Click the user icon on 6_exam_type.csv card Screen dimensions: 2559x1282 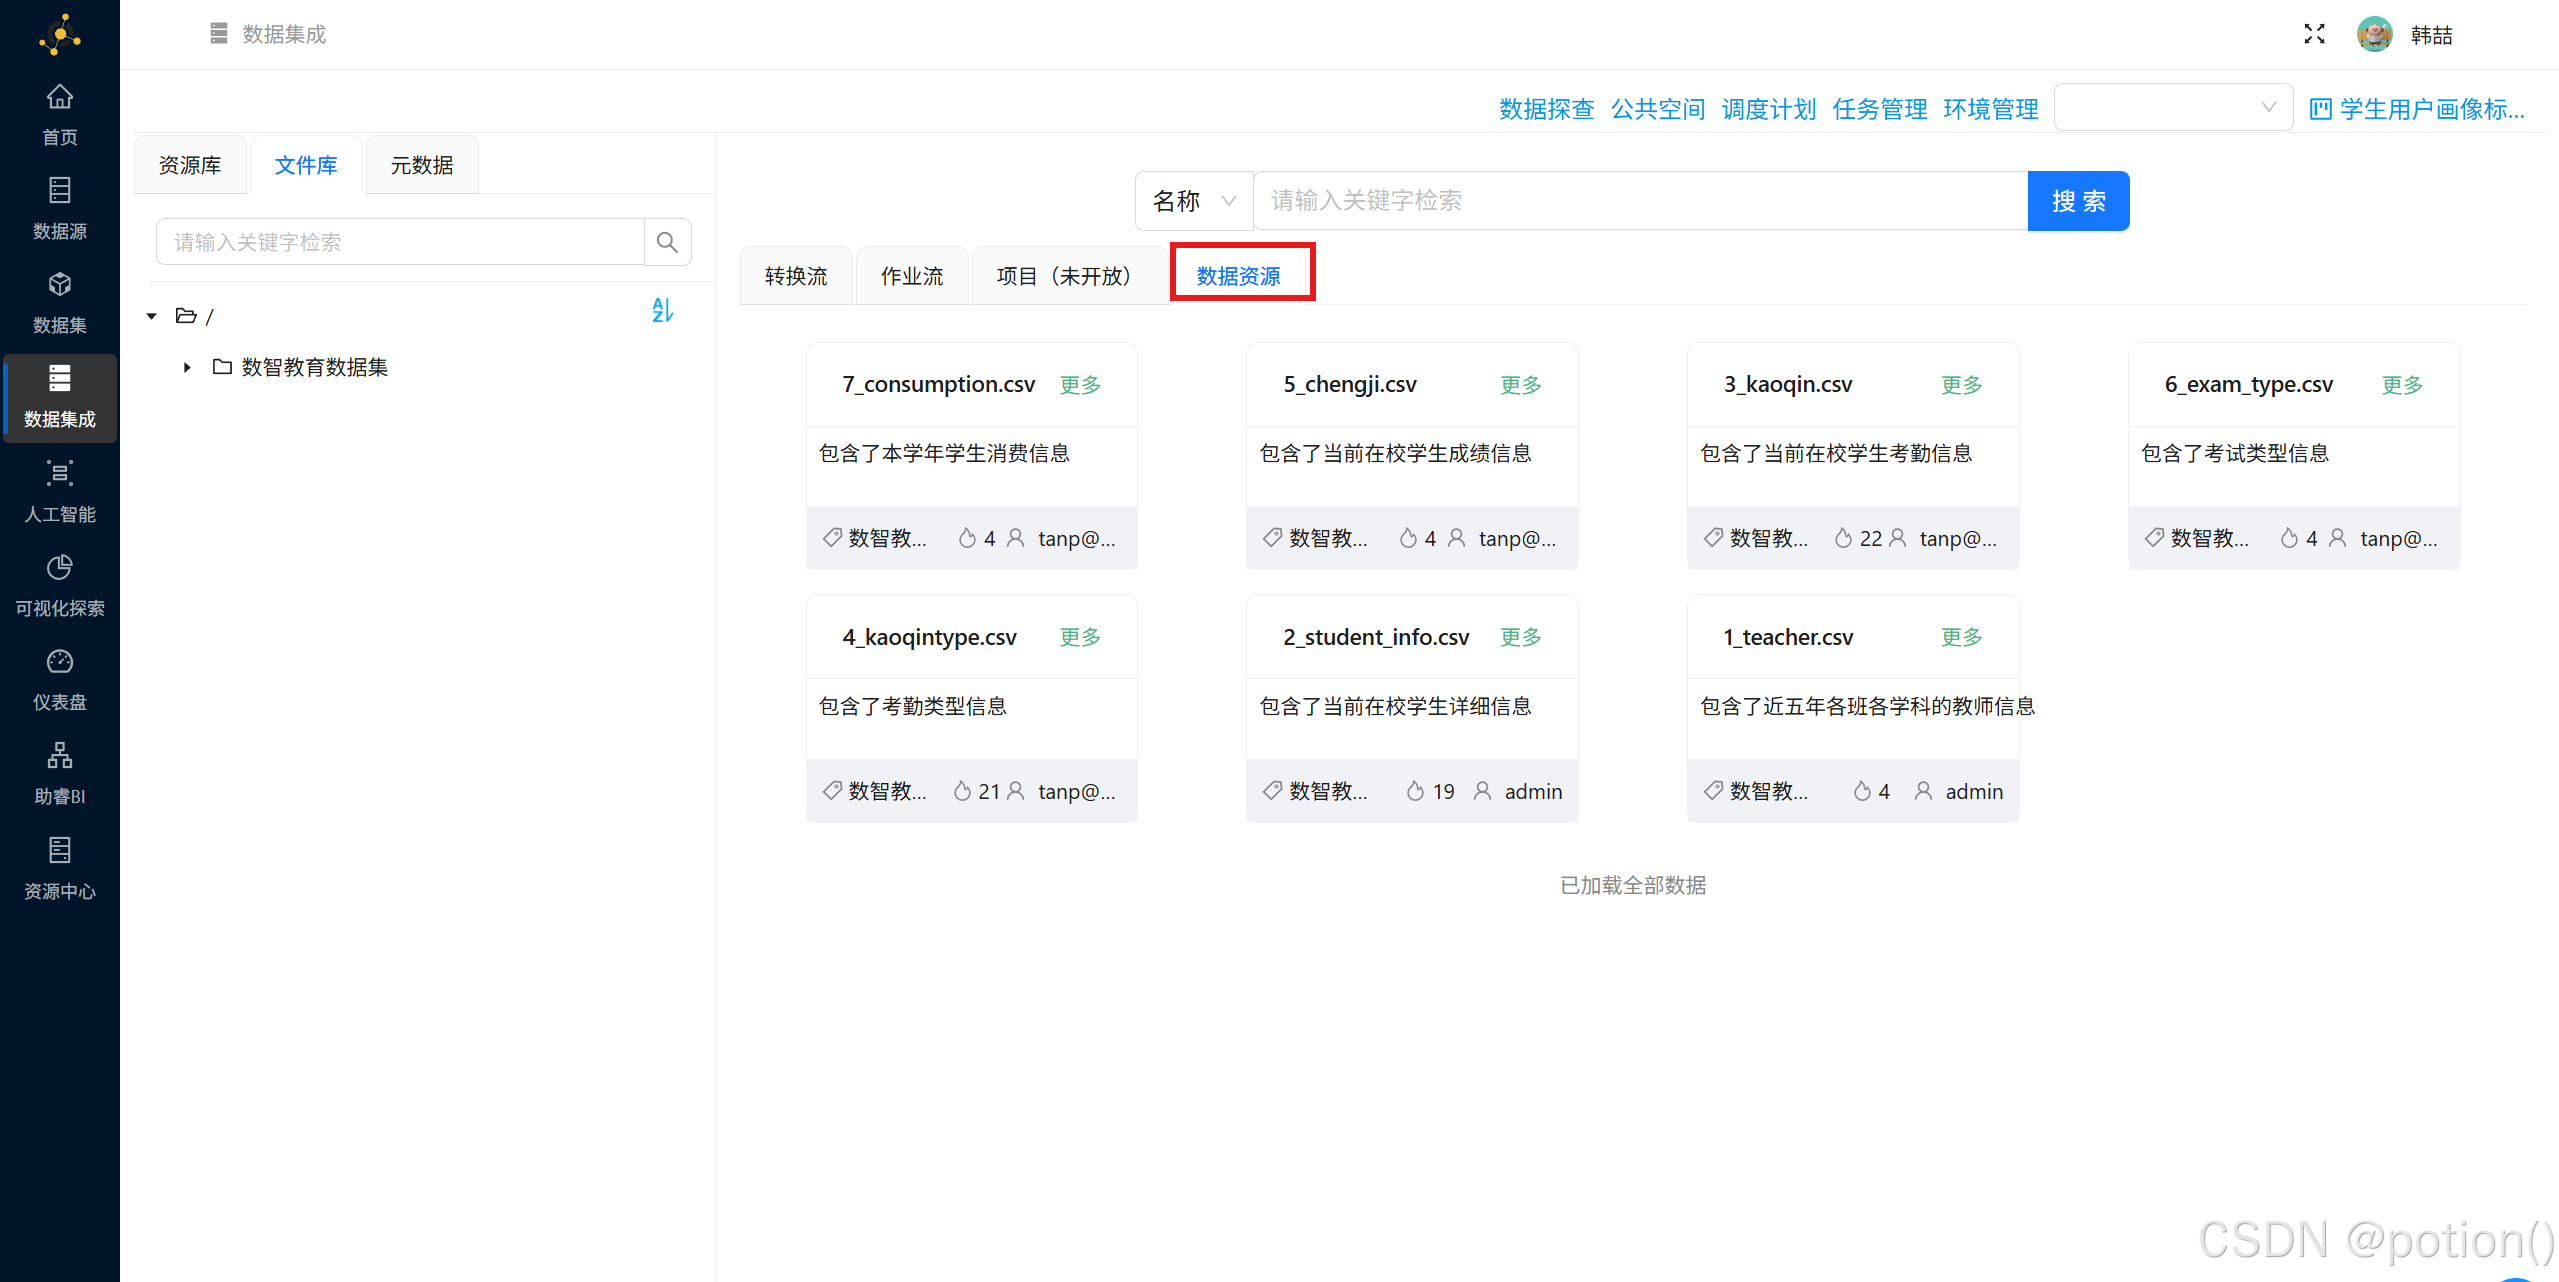(x=2337, y=538)
